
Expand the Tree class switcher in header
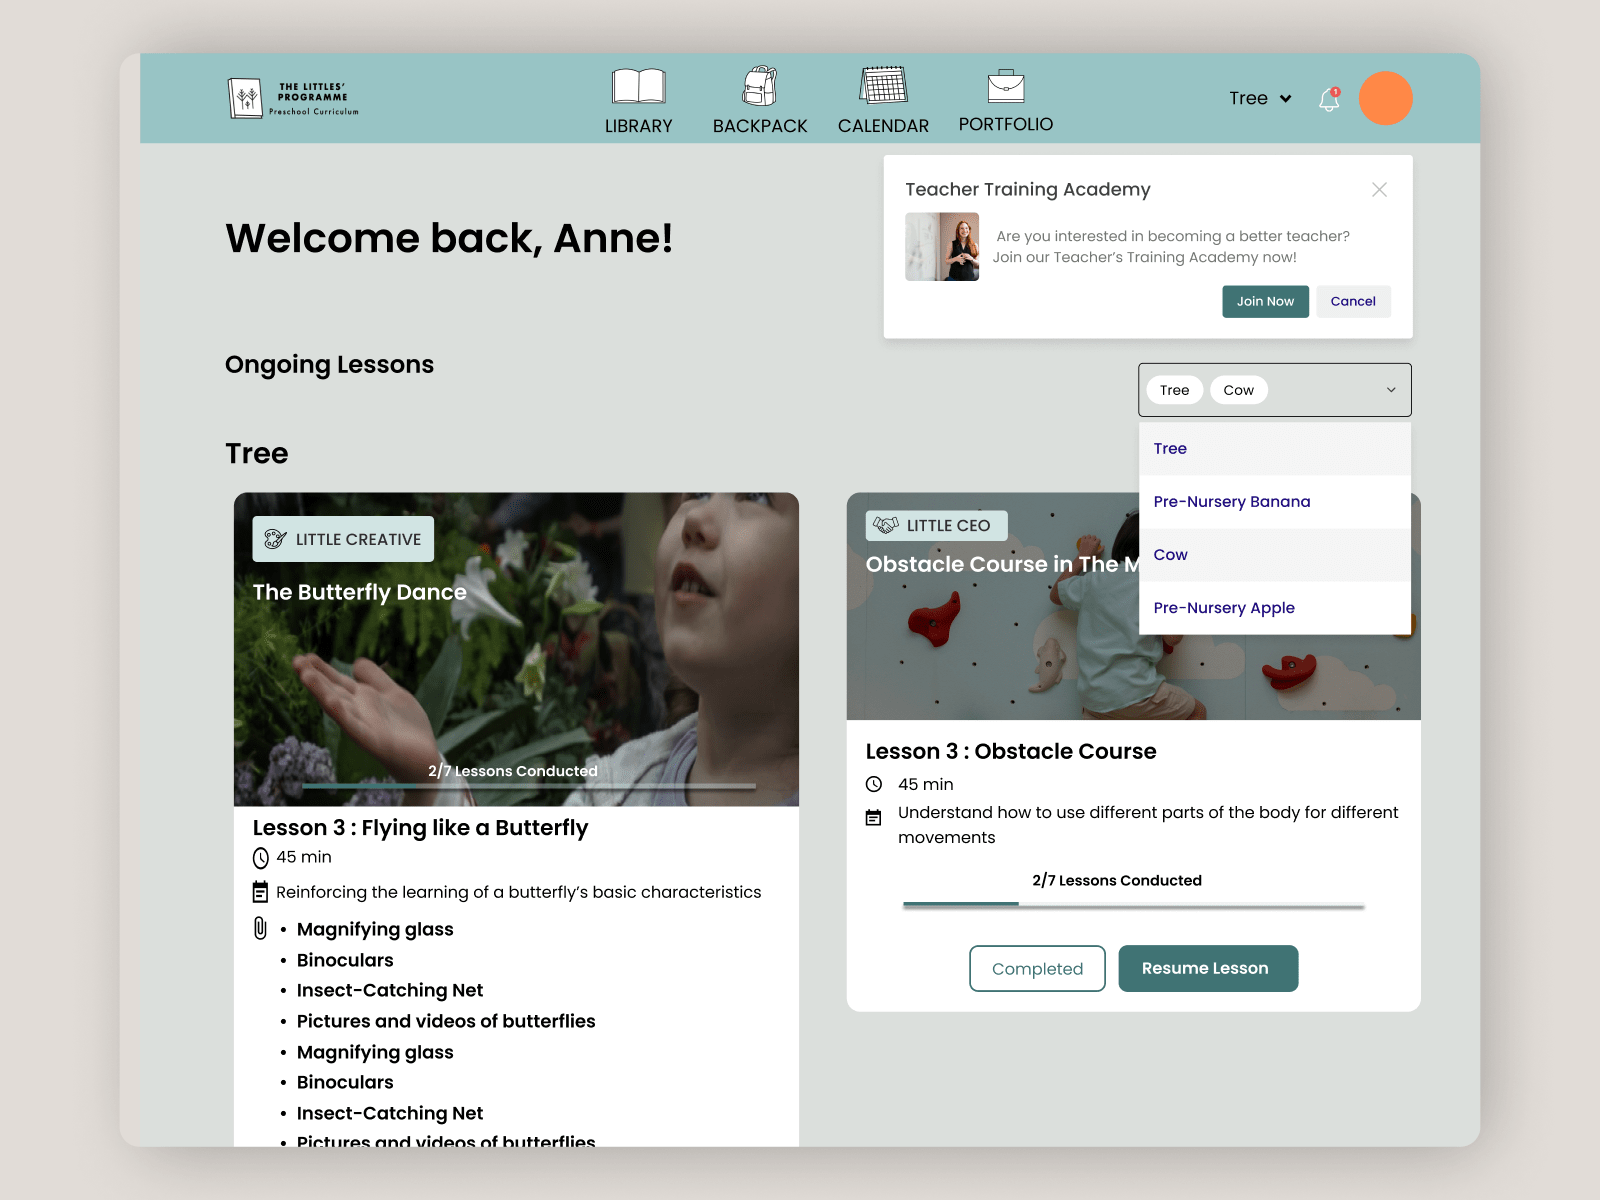coord(1260,98)
